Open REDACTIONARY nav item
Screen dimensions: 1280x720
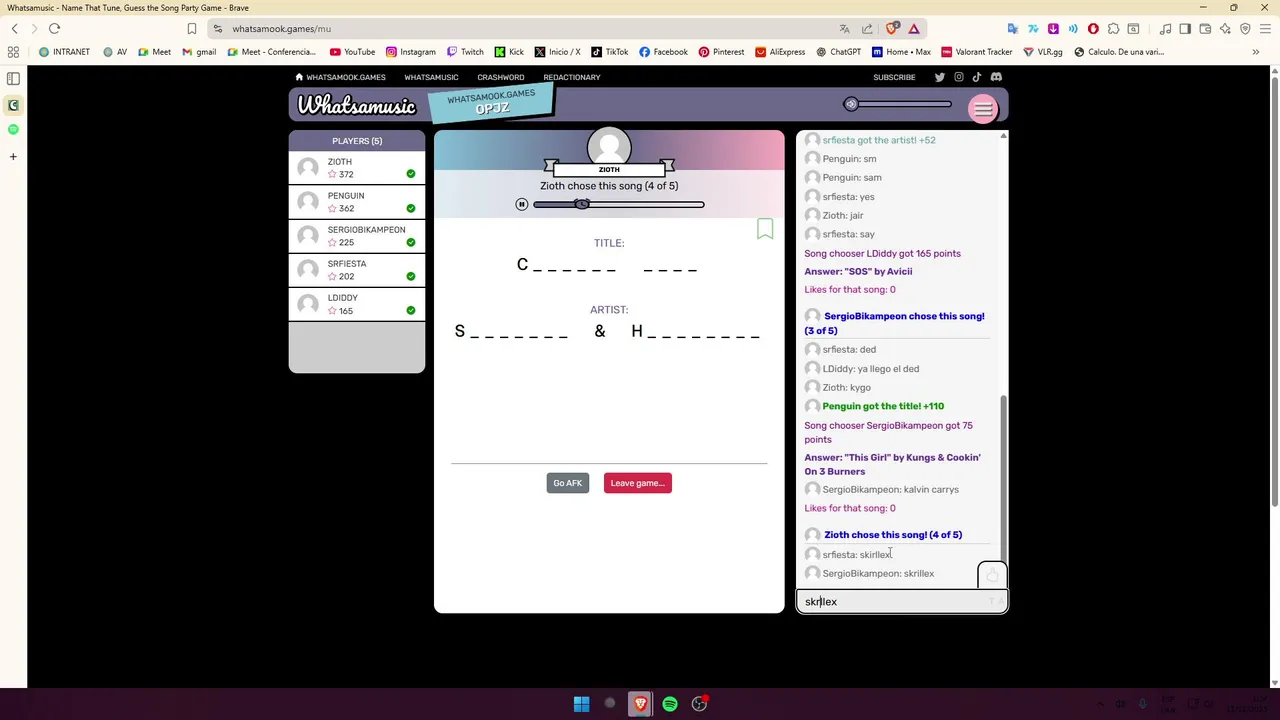pyautogui.click(x=572, y=77)
